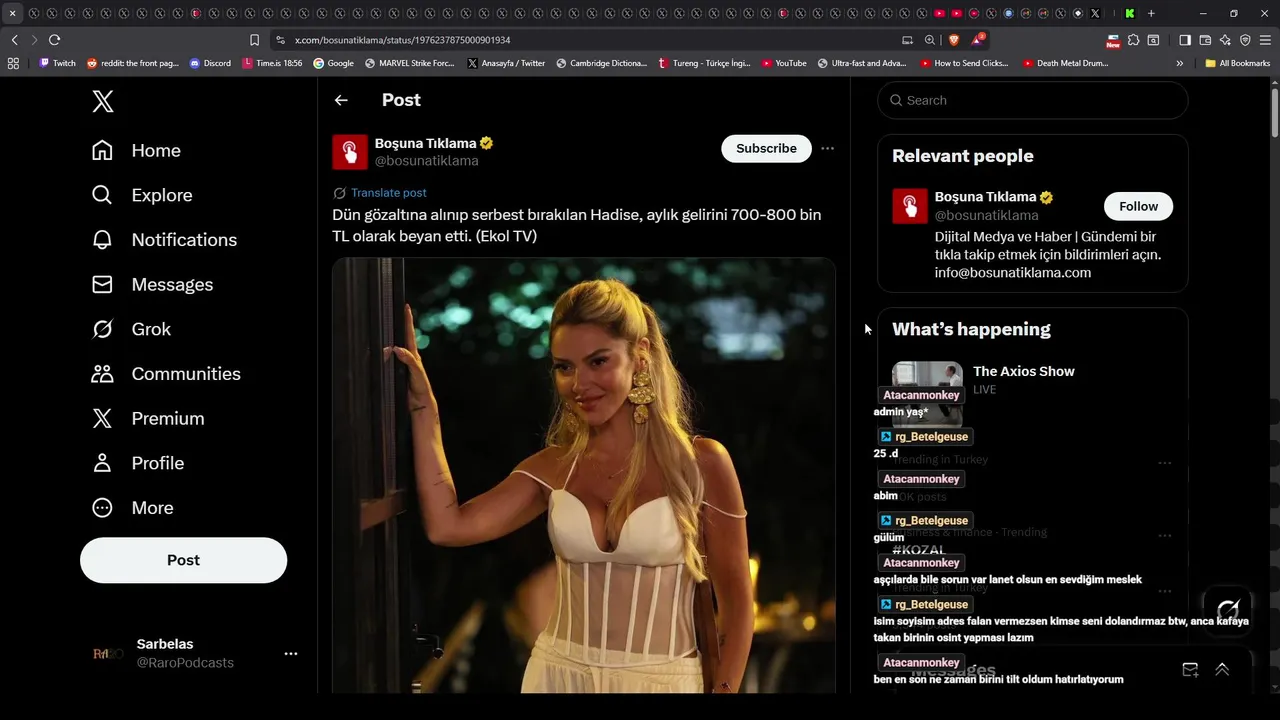Open the Google bookmark
The image size is (1280, 720).
[x=334, y=63]
